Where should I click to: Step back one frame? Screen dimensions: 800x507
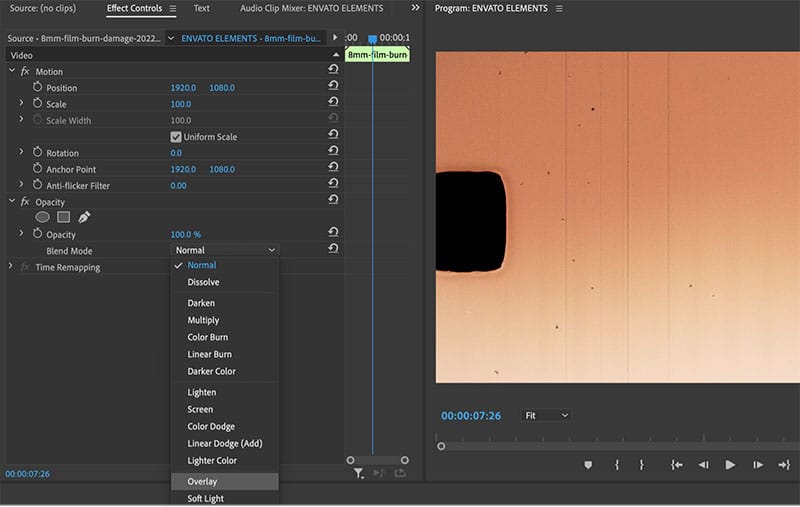point(704,465)
